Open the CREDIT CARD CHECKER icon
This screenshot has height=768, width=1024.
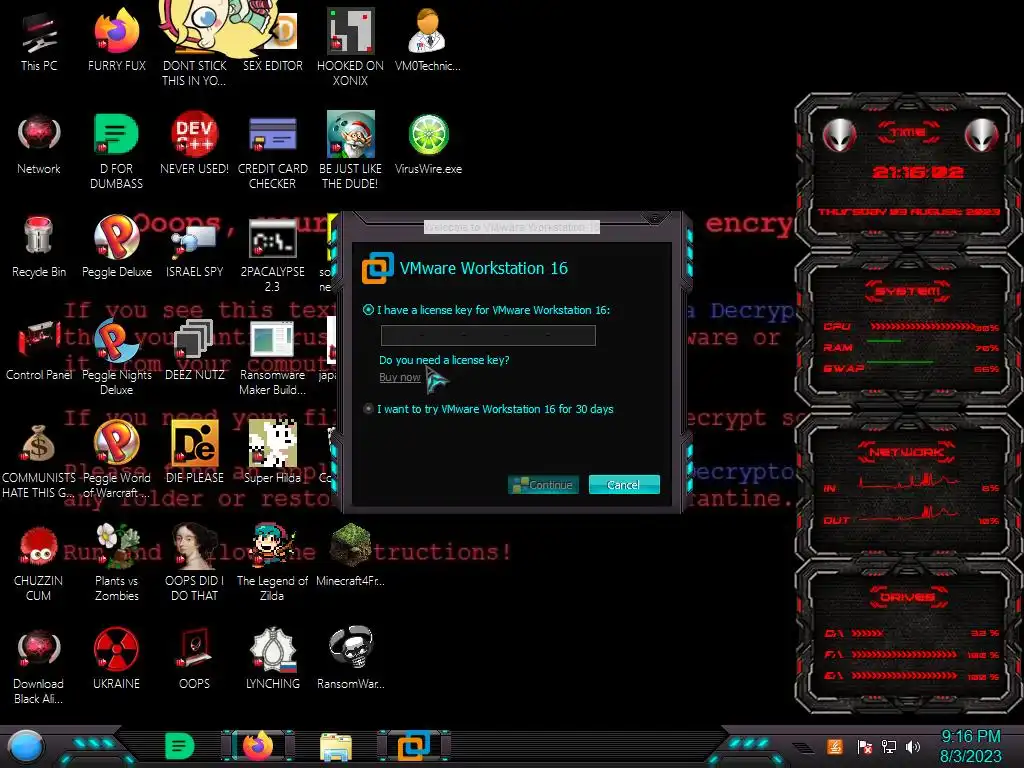coord(272,152)
